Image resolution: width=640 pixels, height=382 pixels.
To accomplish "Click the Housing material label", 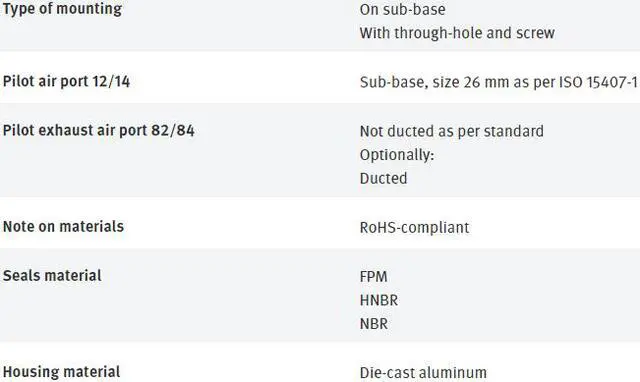I will click(61, 372).
